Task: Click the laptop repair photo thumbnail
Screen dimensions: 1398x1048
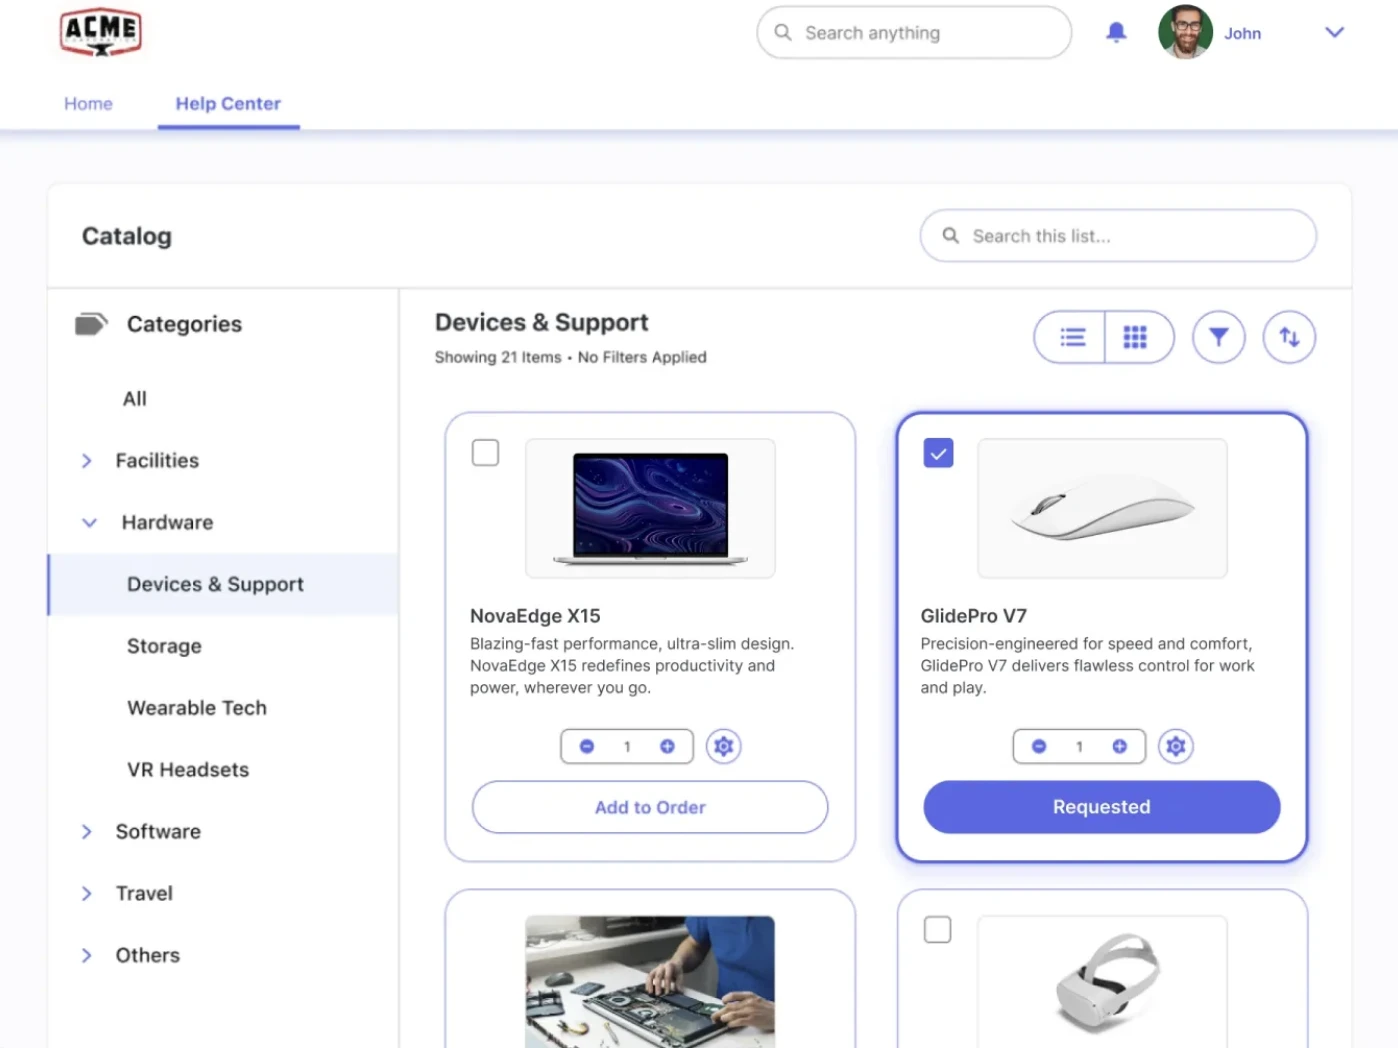Action: [650, 982]
